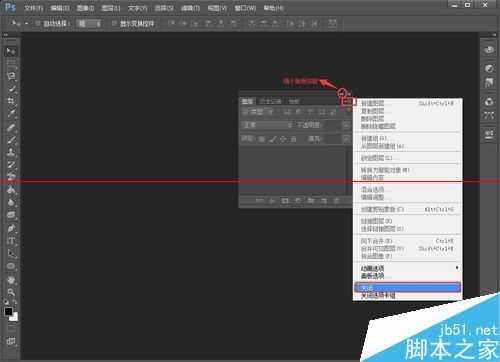
Task: Select the Brush tool
Action: click(x=11, y=139)
